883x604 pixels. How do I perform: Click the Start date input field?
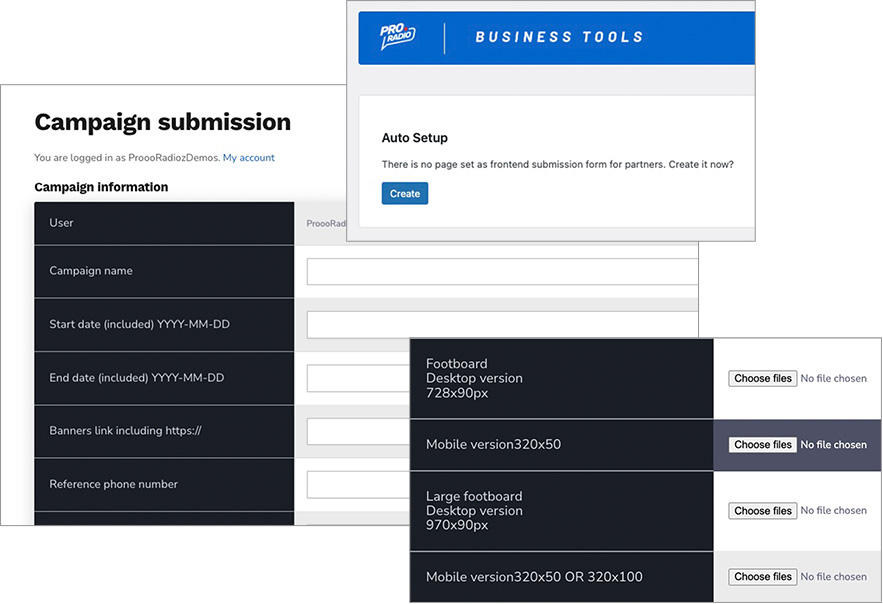pos(500,325)
